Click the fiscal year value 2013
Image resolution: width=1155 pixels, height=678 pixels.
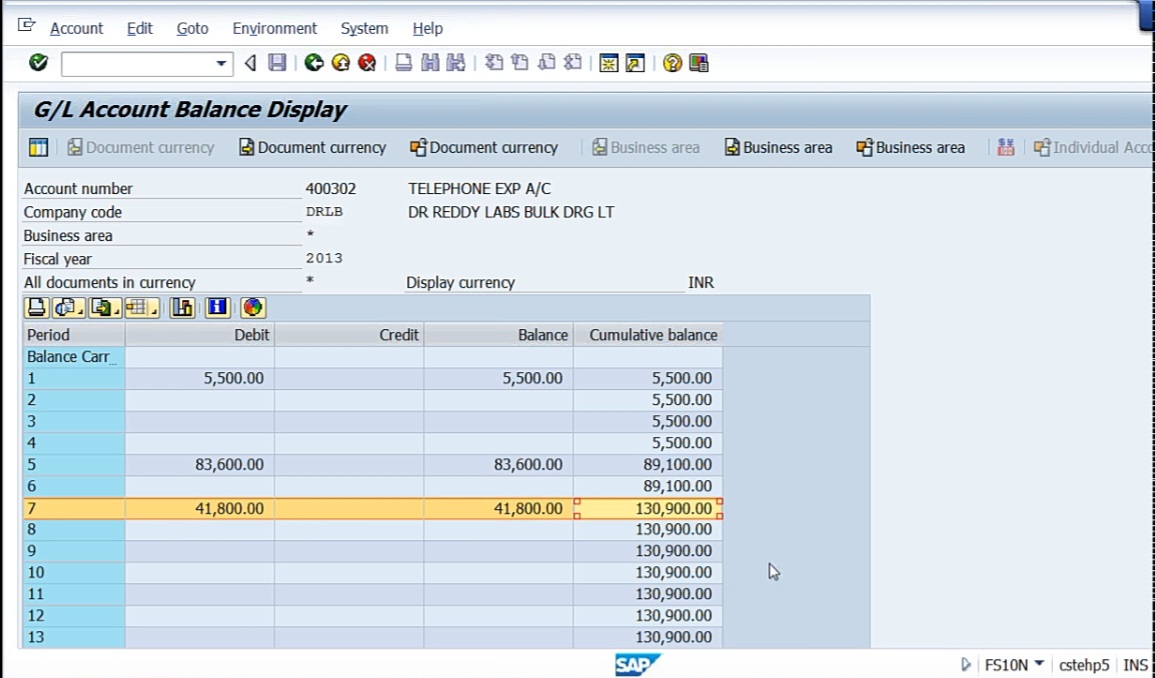324,259
